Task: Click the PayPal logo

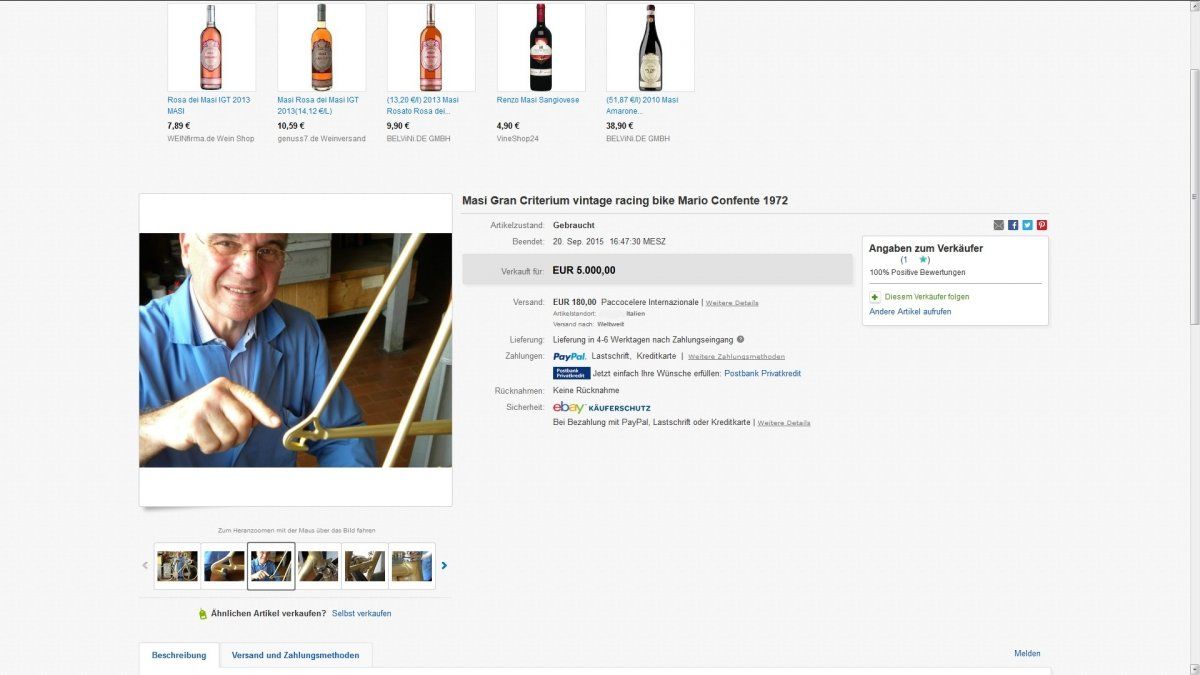Action: (569, 356)
